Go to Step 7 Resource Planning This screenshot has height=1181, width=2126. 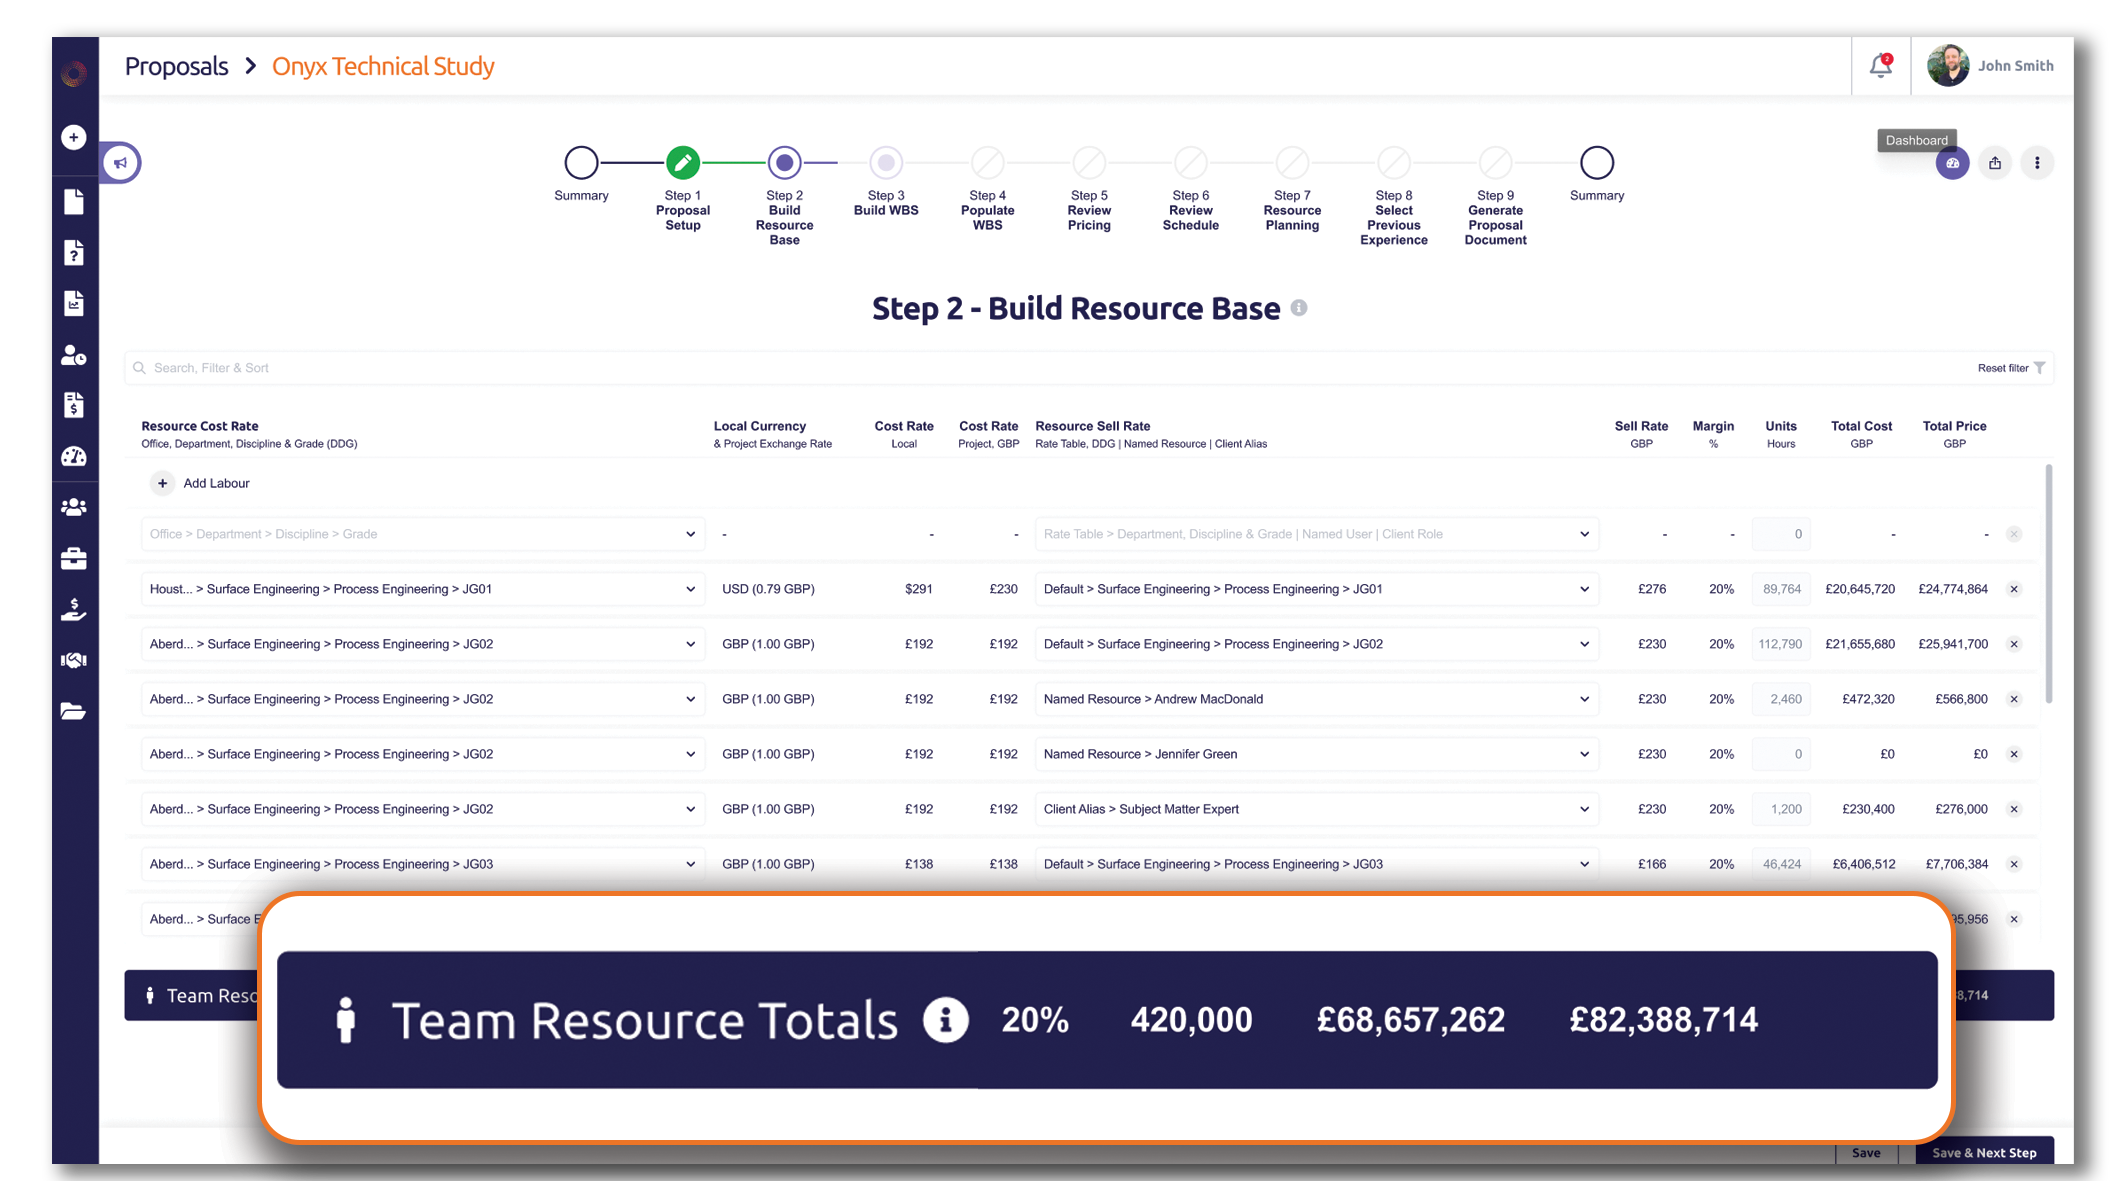coord(1292,162)
